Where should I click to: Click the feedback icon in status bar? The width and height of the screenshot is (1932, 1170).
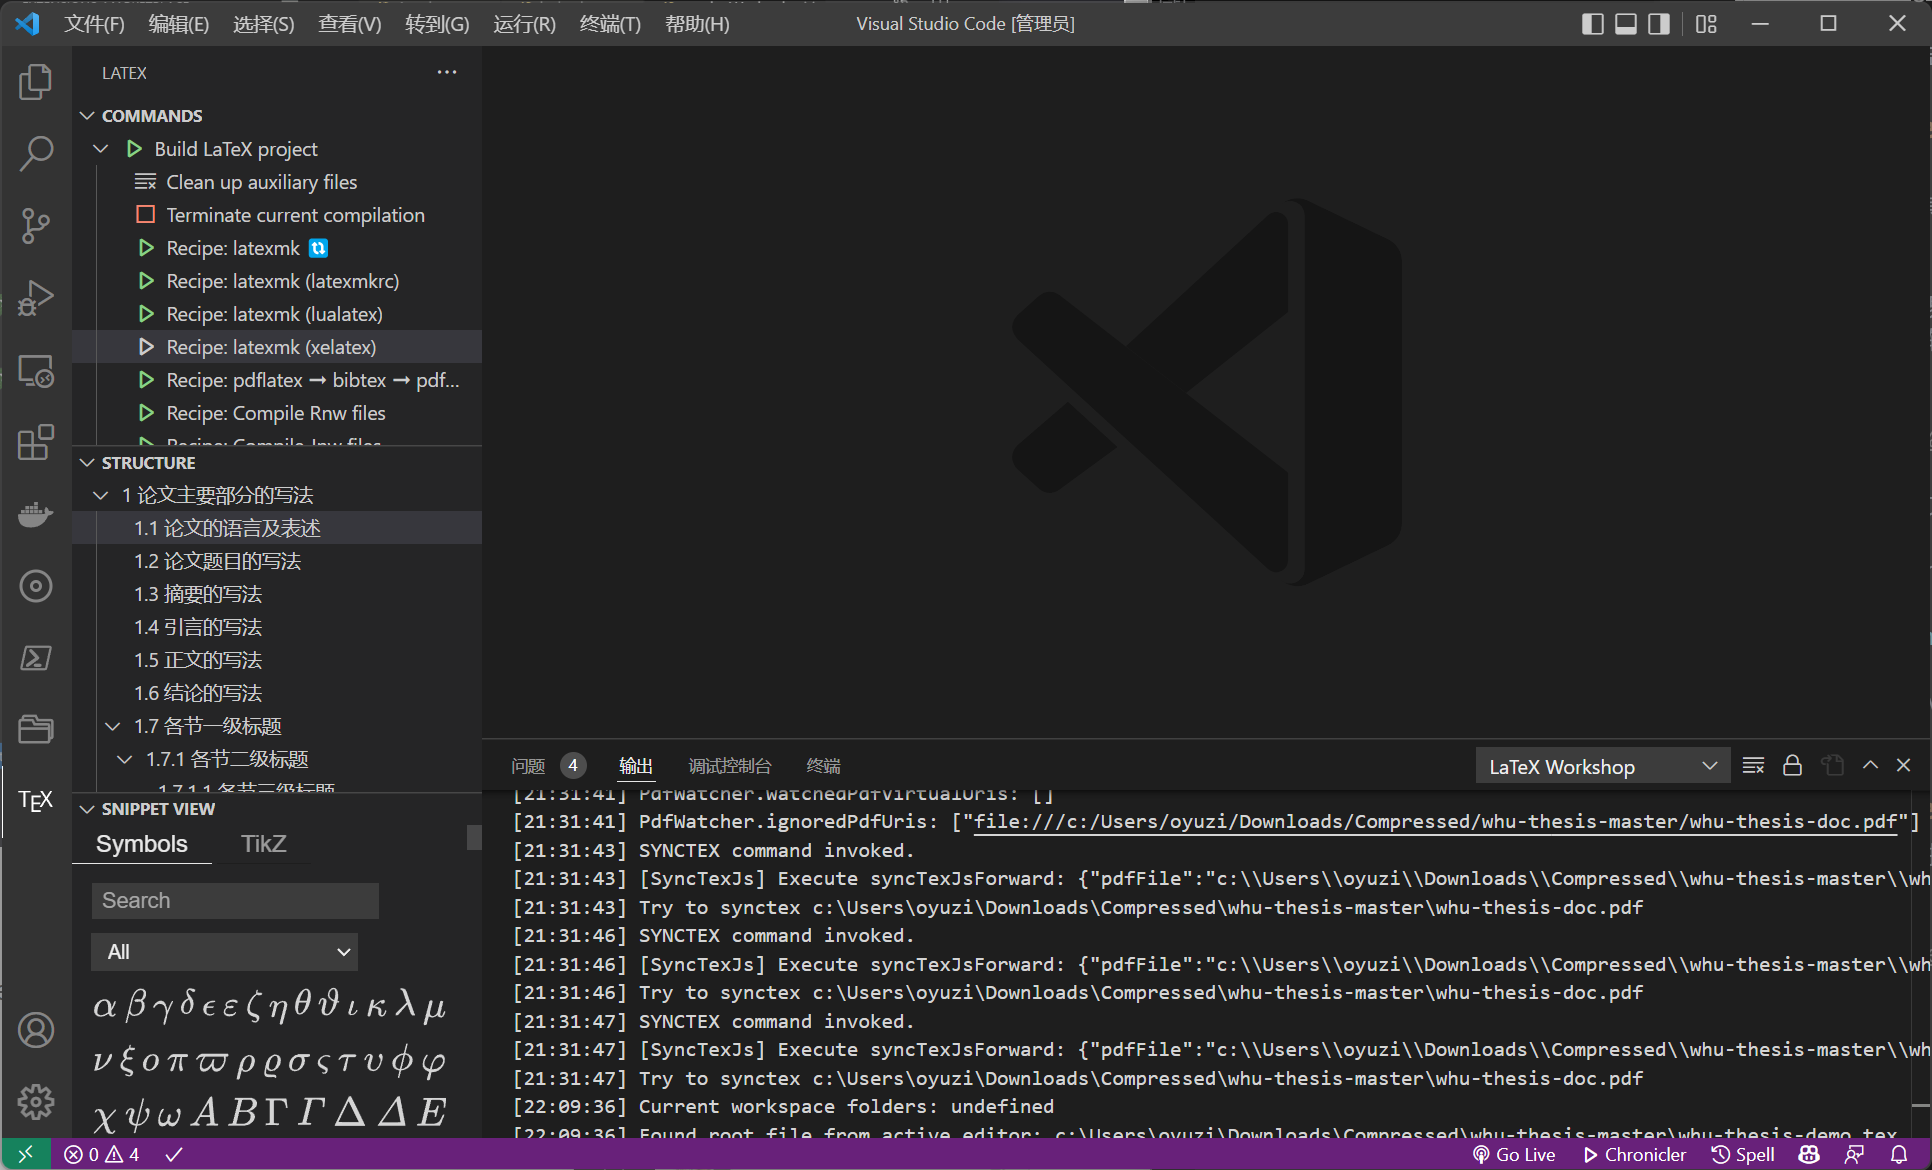[1854, 1154]
